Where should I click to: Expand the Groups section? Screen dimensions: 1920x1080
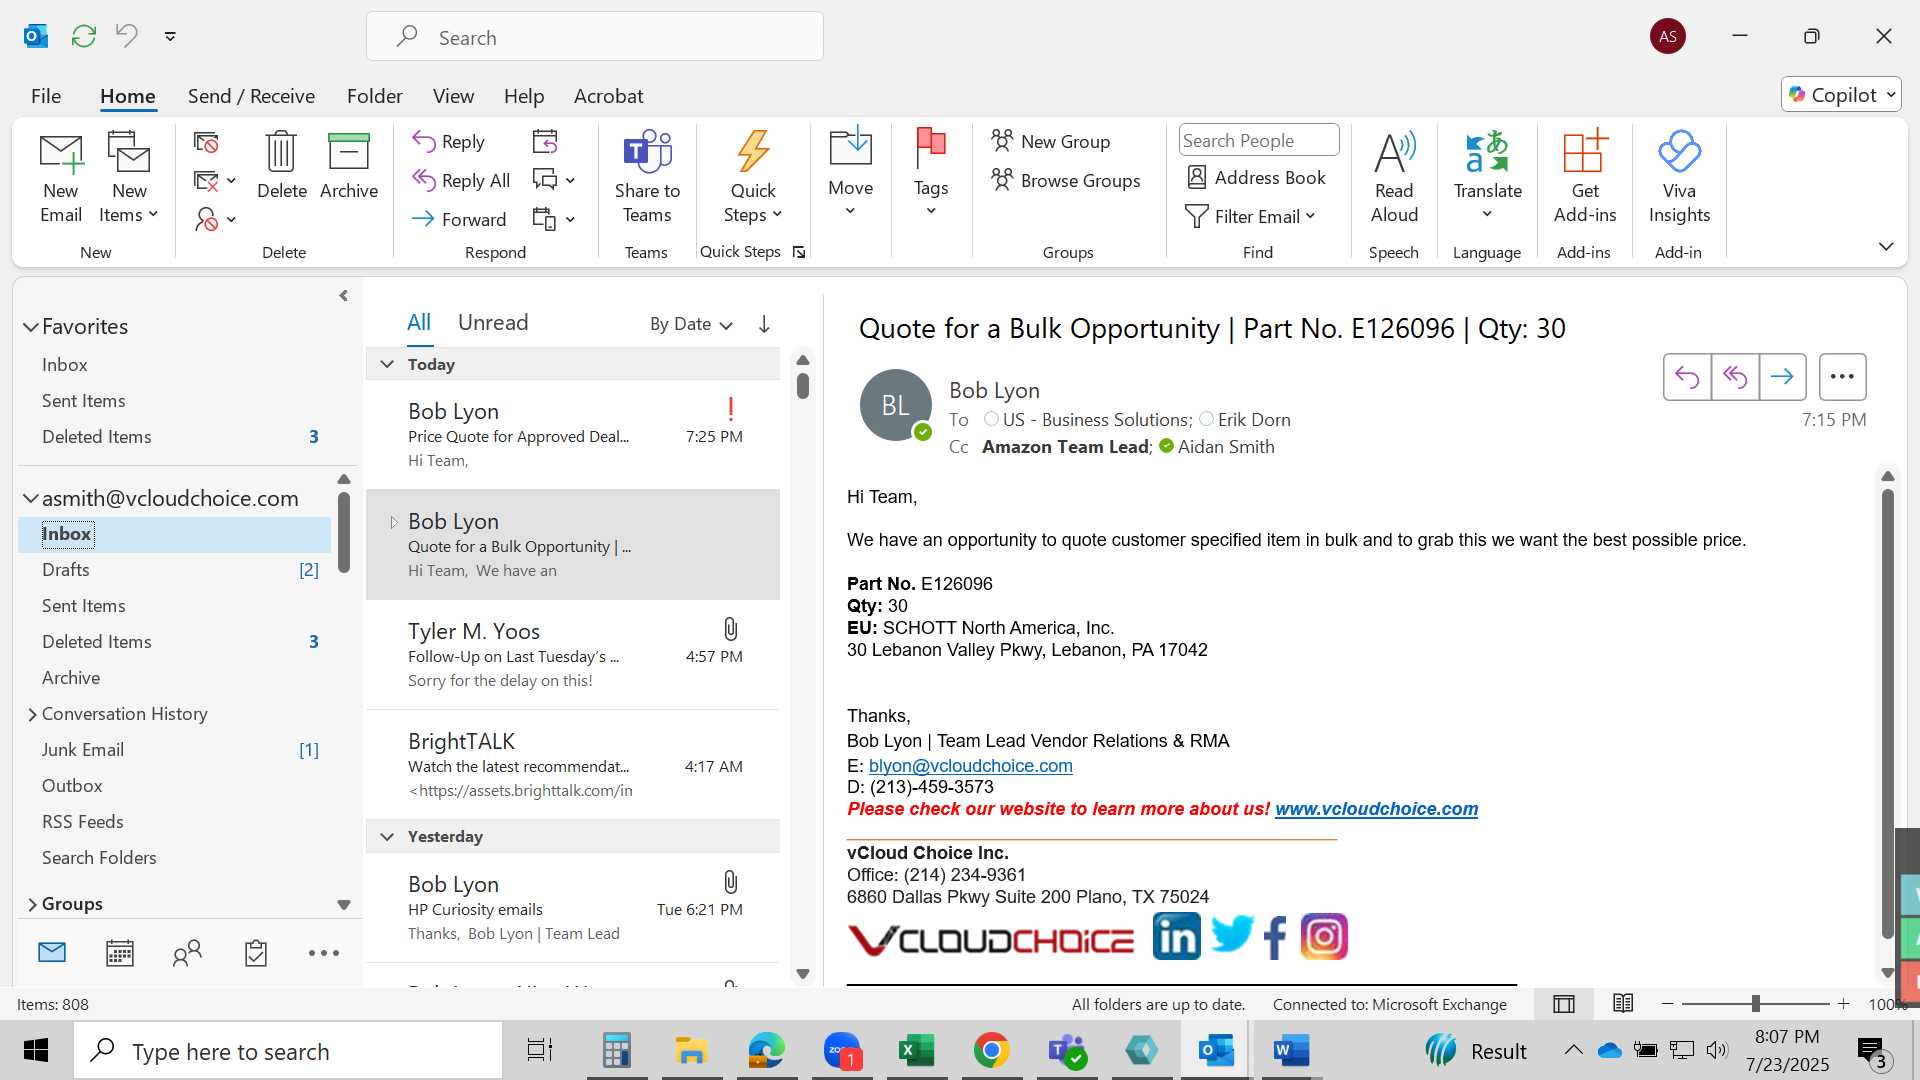coord(32,904)
